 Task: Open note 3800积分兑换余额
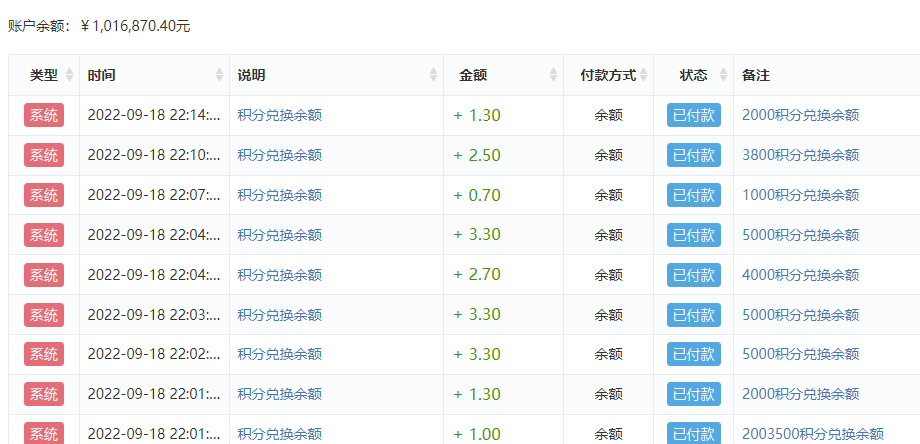coord(801,155)
